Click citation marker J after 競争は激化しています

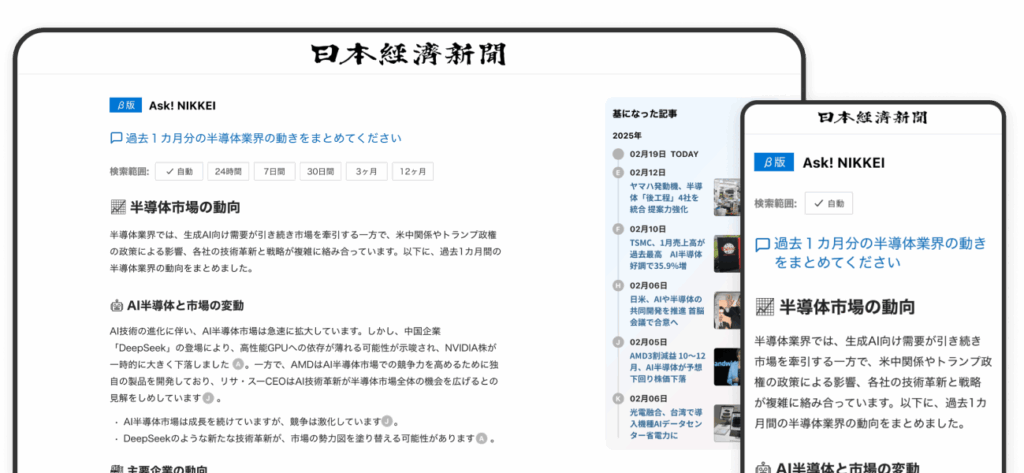pyautogui.click(x=387, y=421)
